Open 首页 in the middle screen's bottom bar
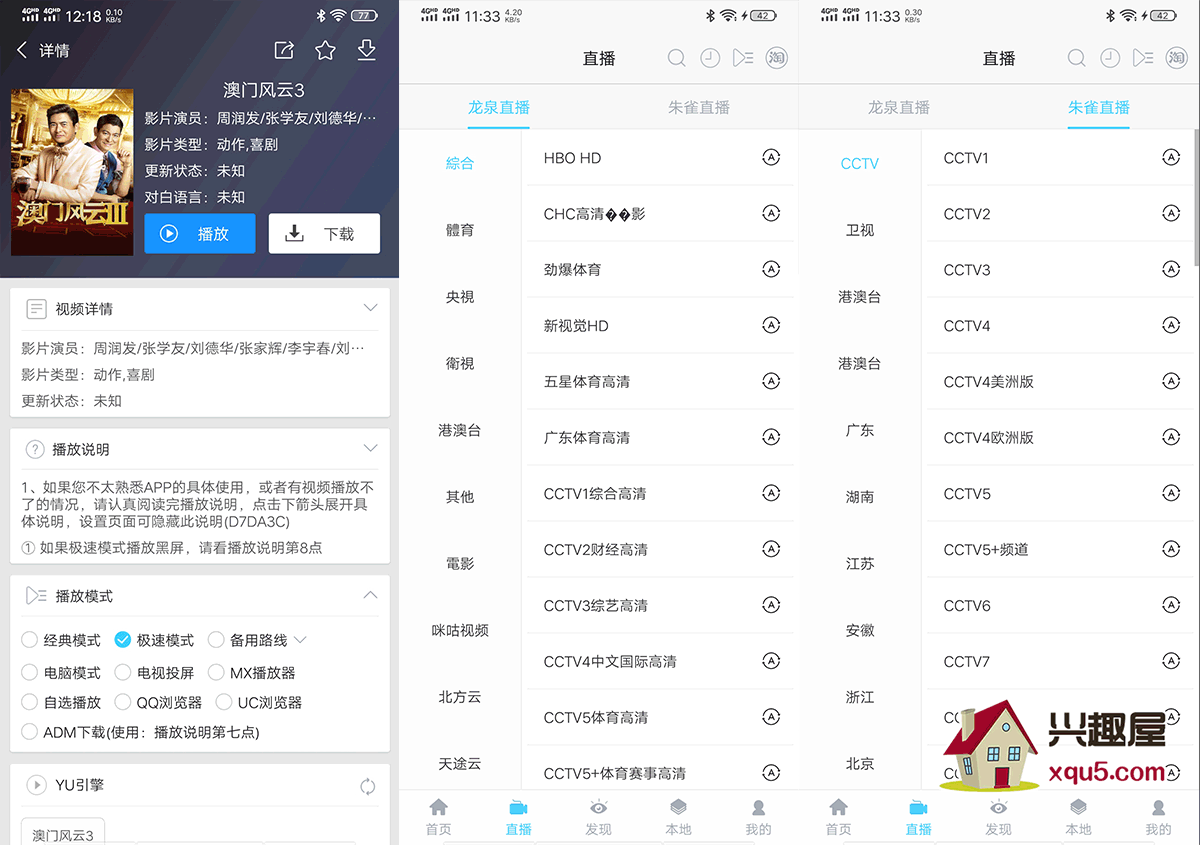The height and width of the screenshot is (845, 1200). click(438, 816)
